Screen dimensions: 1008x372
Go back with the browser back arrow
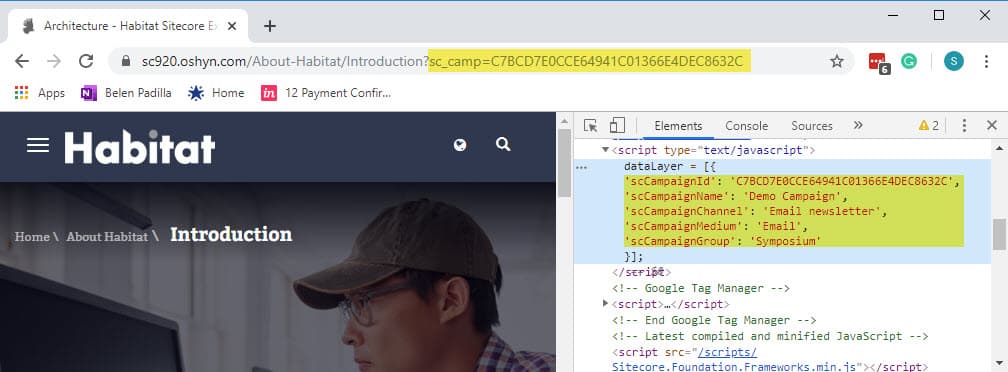(22, 61)
